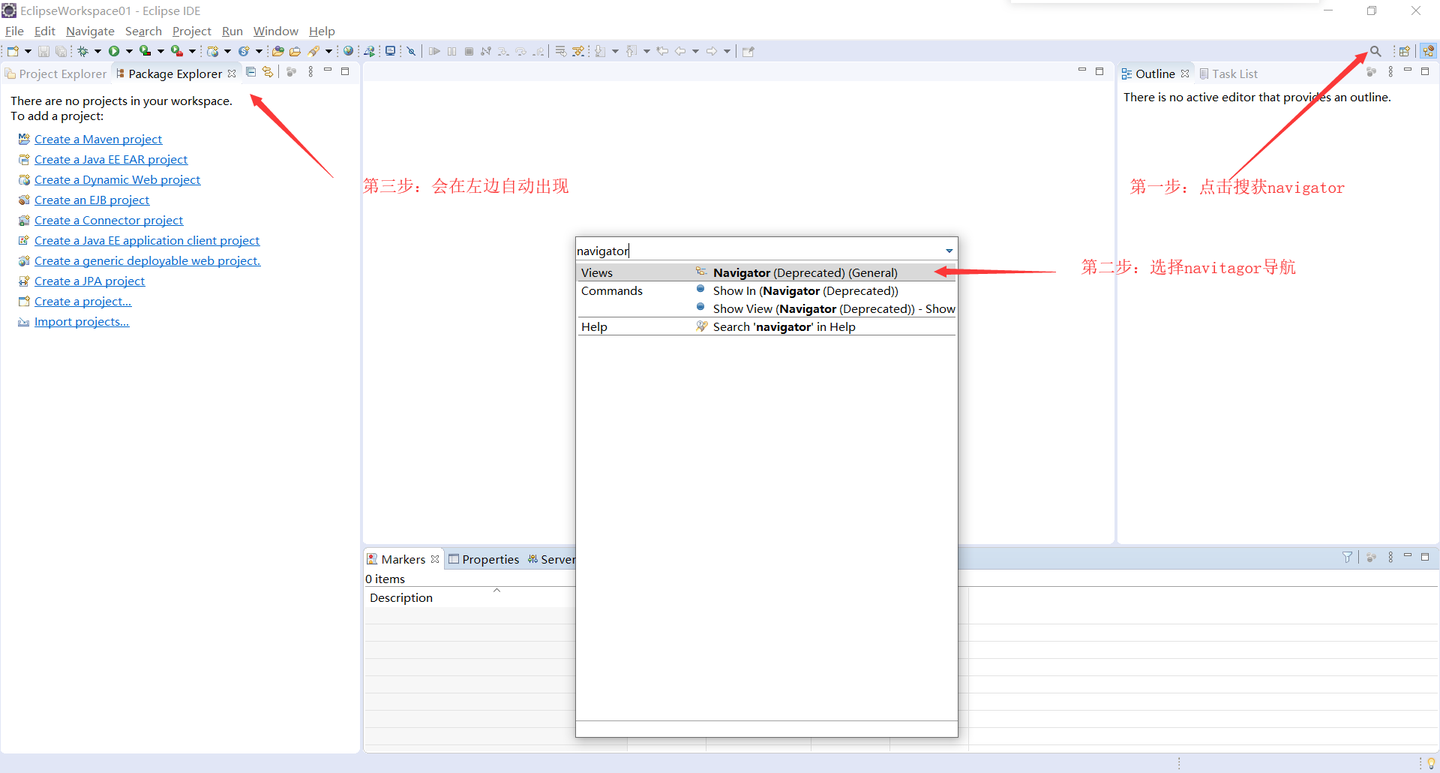Click the Run toolbar icon
1440x773 pixels.
click(115, 50)
